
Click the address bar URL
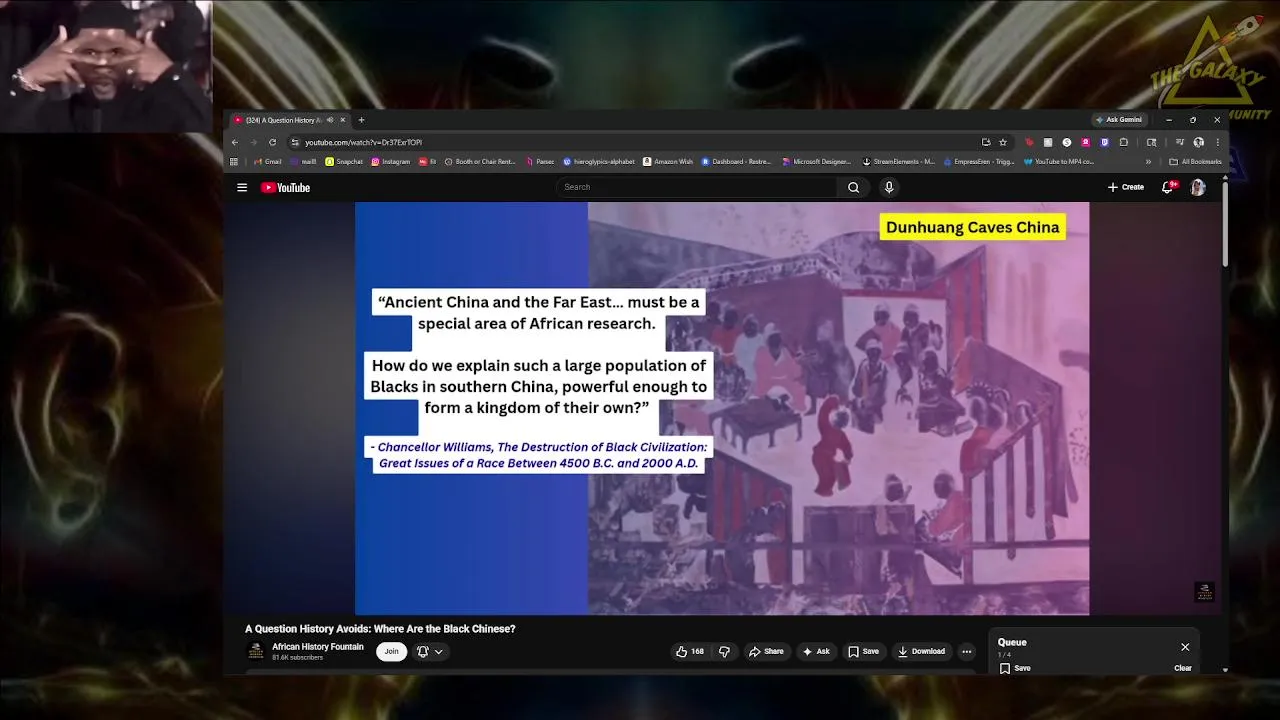(363, 142)
